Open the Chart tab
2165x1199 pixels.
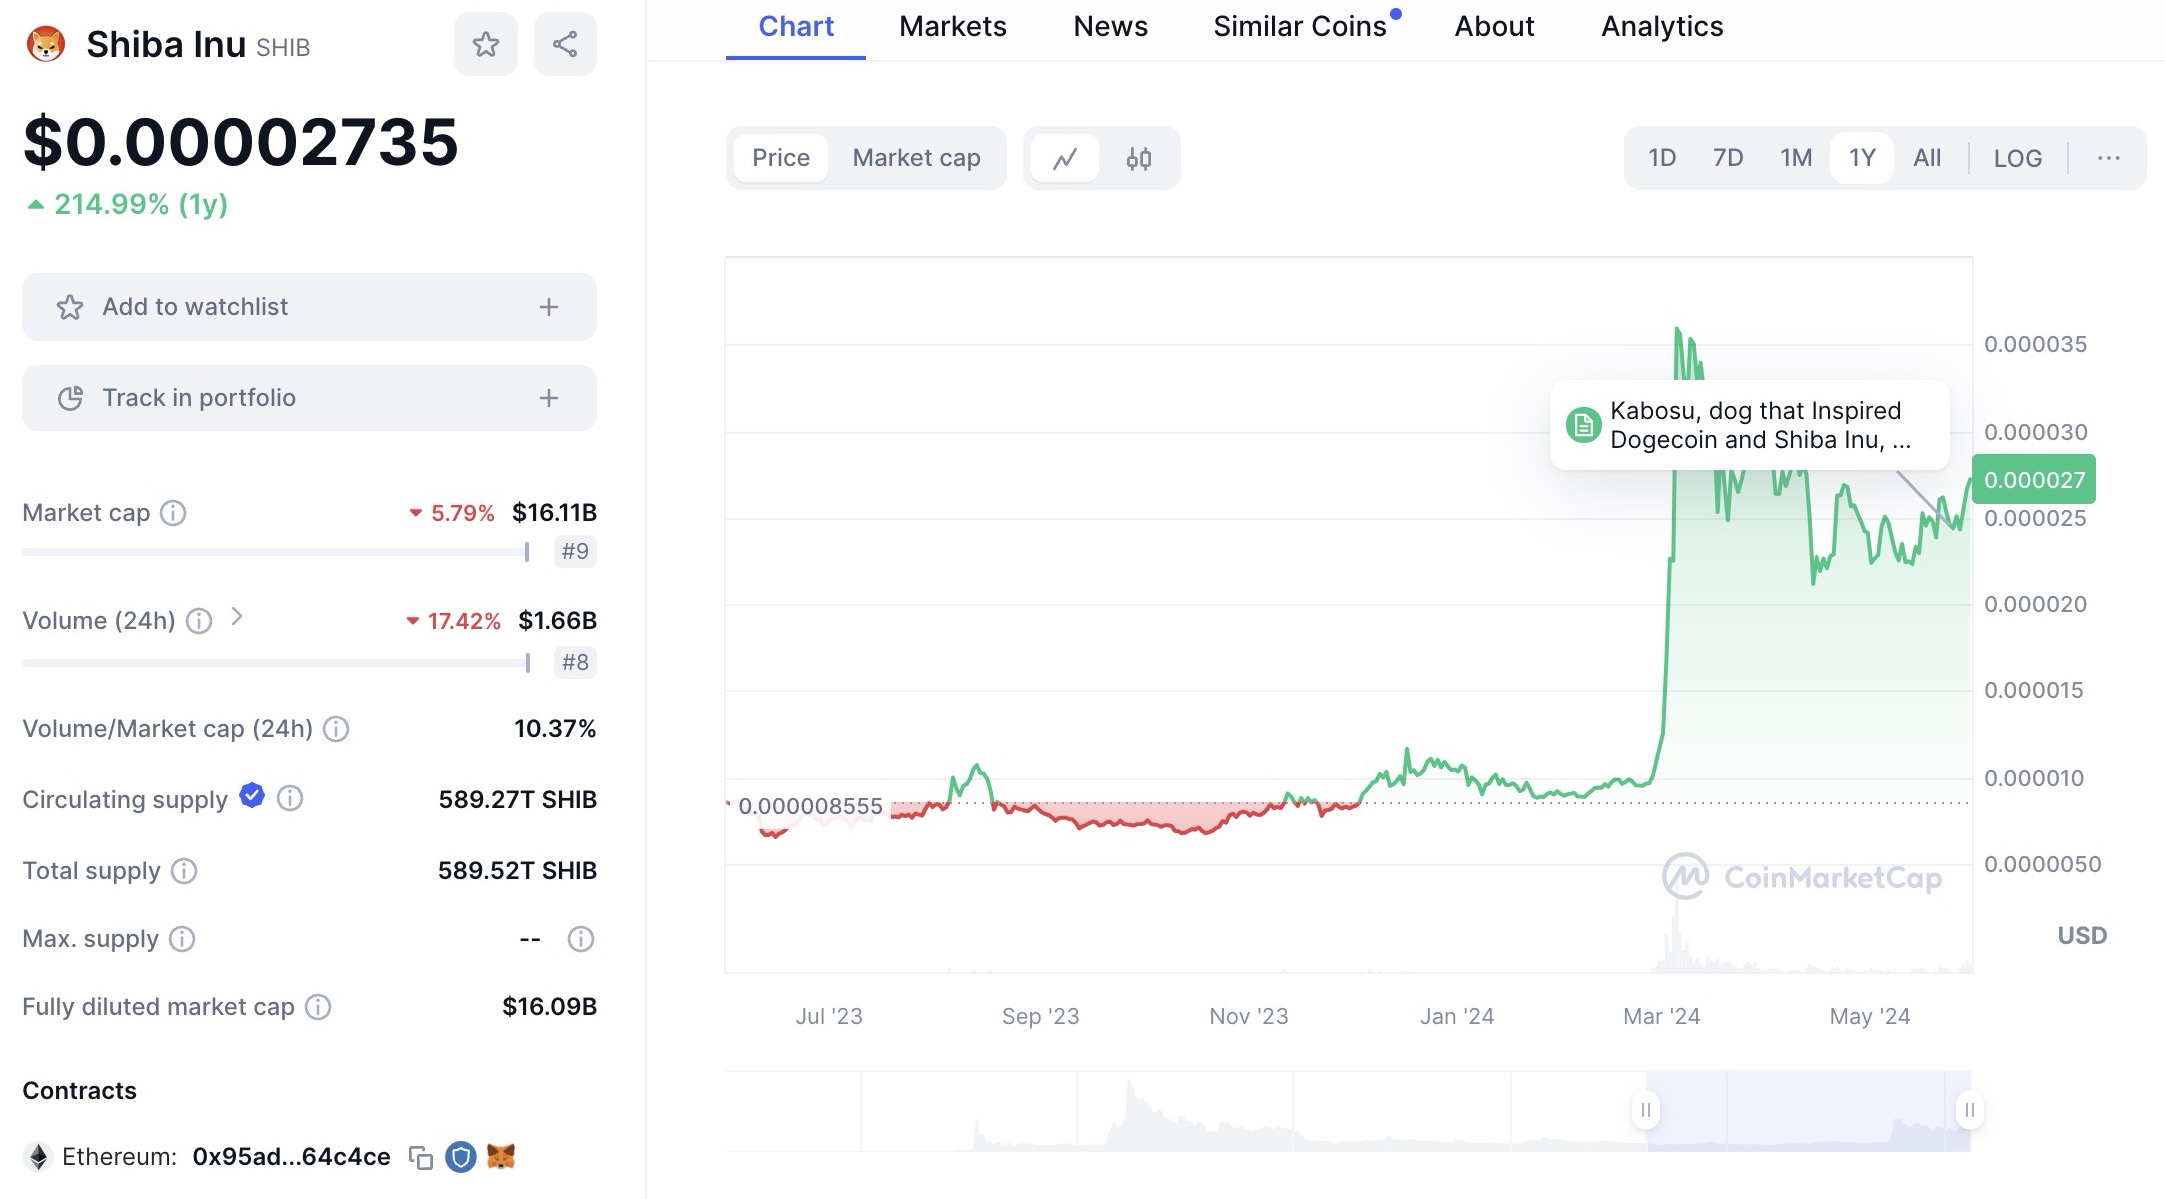pyautogui.click(x=796, y=27)
